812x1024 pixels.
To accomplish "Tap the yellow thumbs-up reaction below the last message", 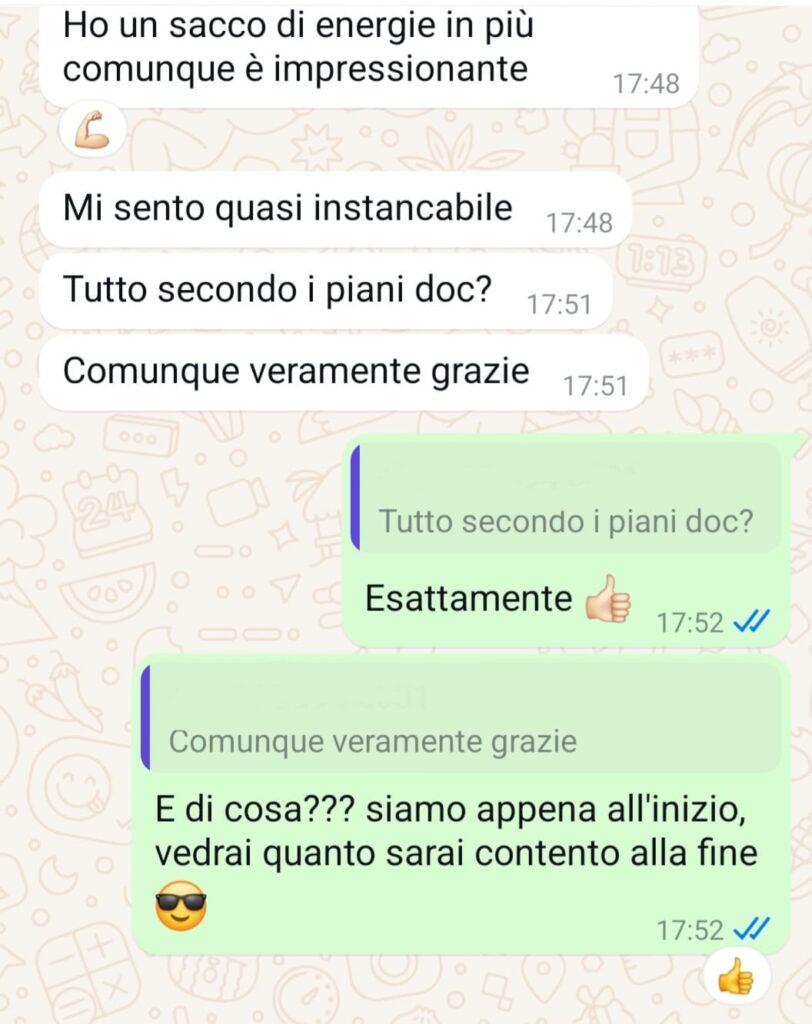I will pos(736,977).
